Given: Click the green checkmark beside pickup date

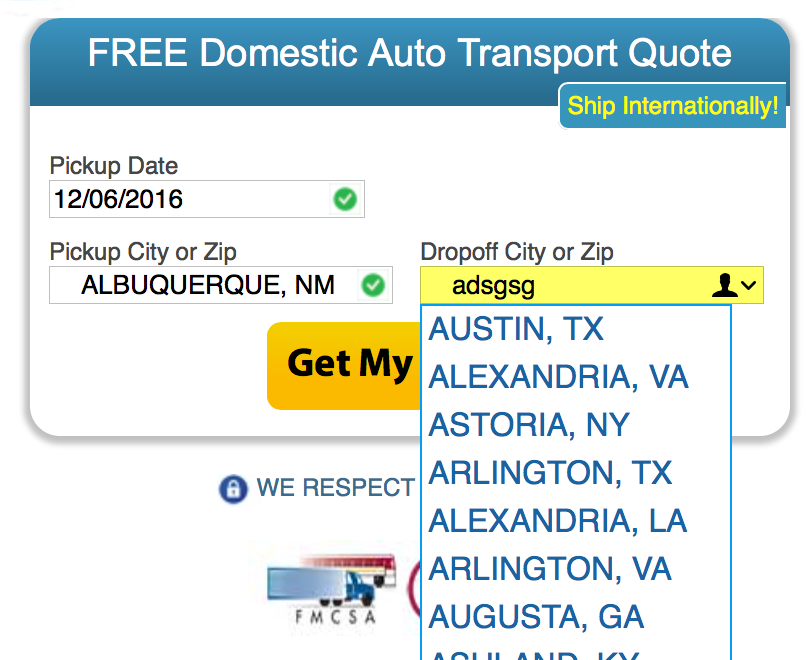Looking at the screenshot, I should (344, 199).
